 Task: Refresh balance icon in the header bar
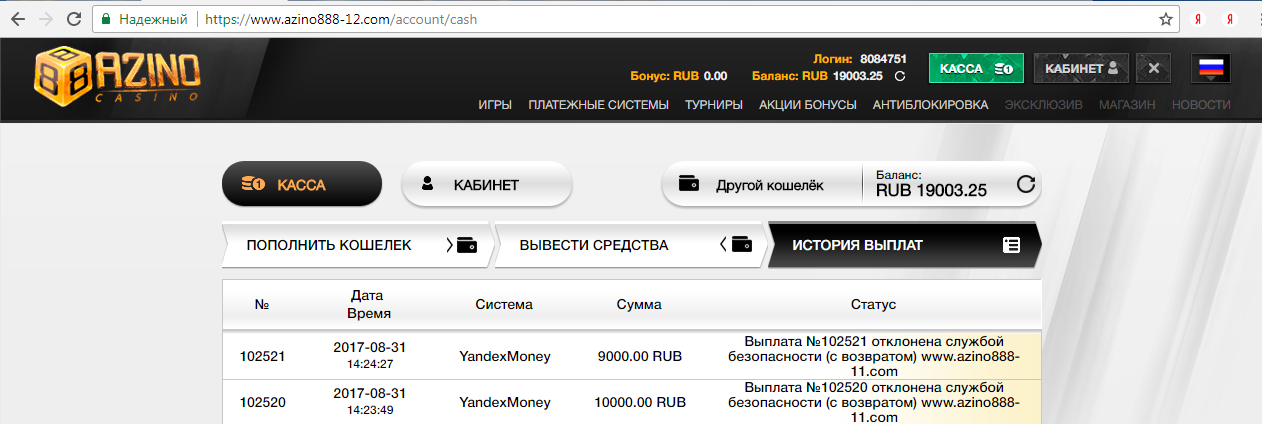[x=899, y=76]
